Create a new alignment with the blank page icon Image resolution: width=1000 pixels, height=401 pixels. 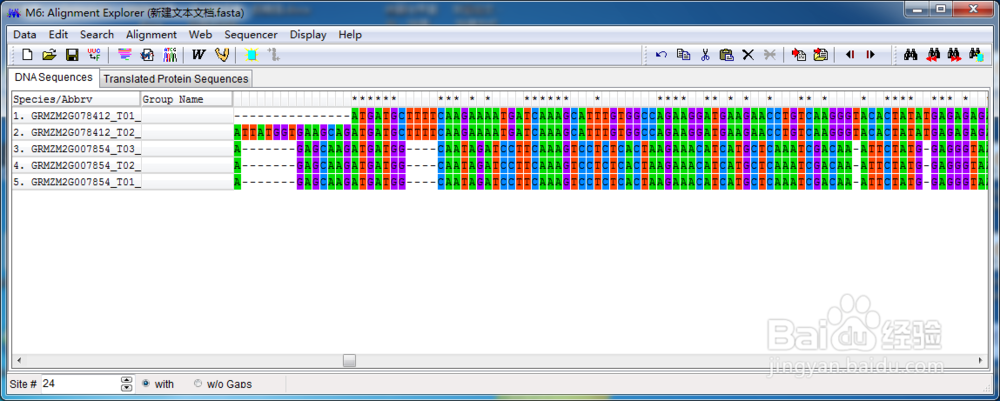(x=27, y=55)
